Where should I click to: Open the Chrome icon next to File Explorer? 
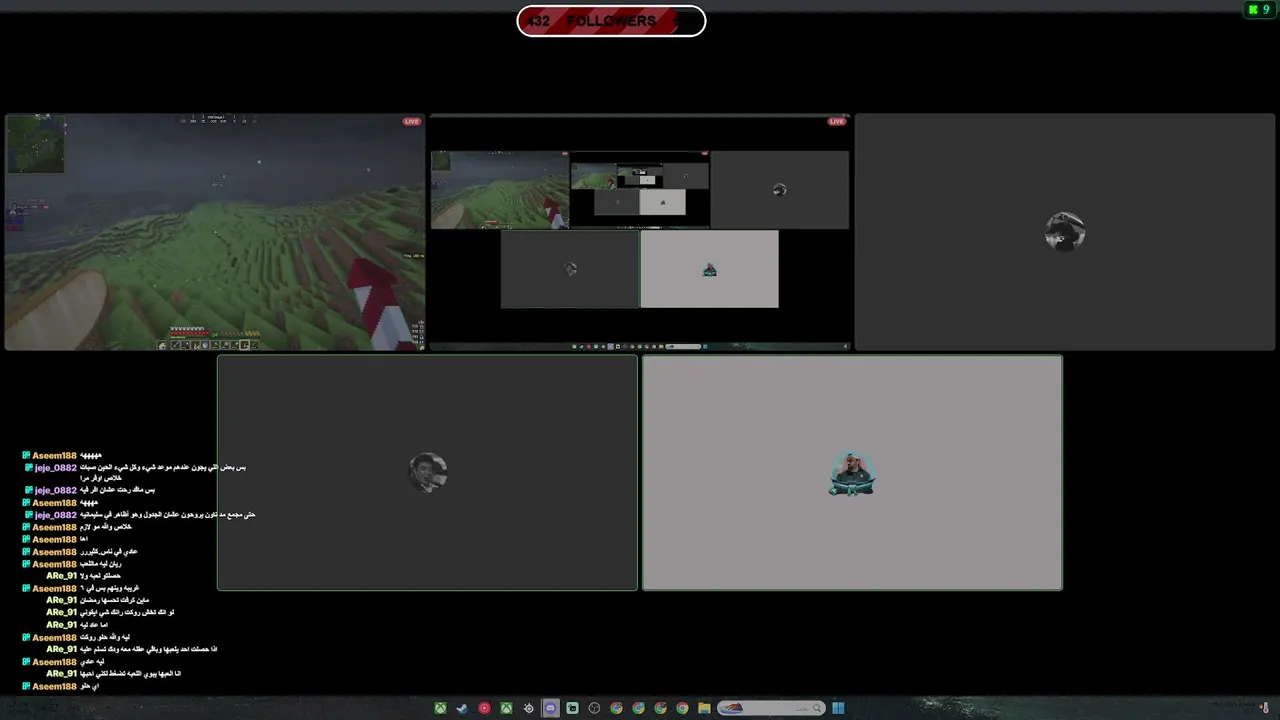pos(682,708)
